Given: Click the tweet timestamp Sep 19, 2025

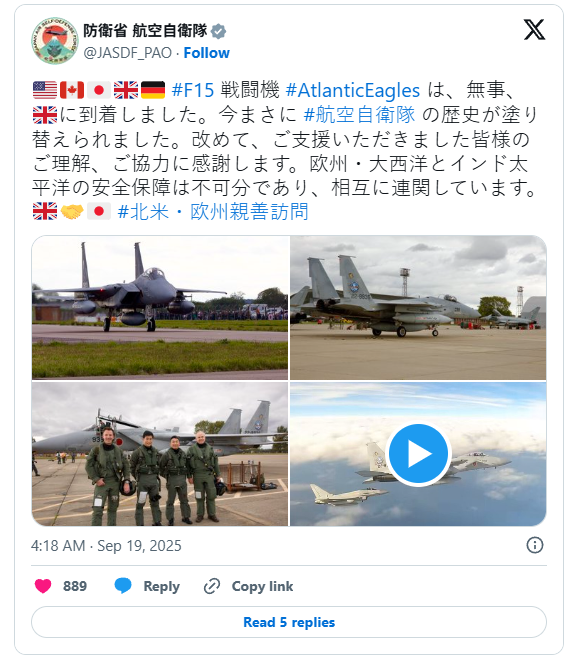Looking at the screenshot, I should tap(106, 545).
